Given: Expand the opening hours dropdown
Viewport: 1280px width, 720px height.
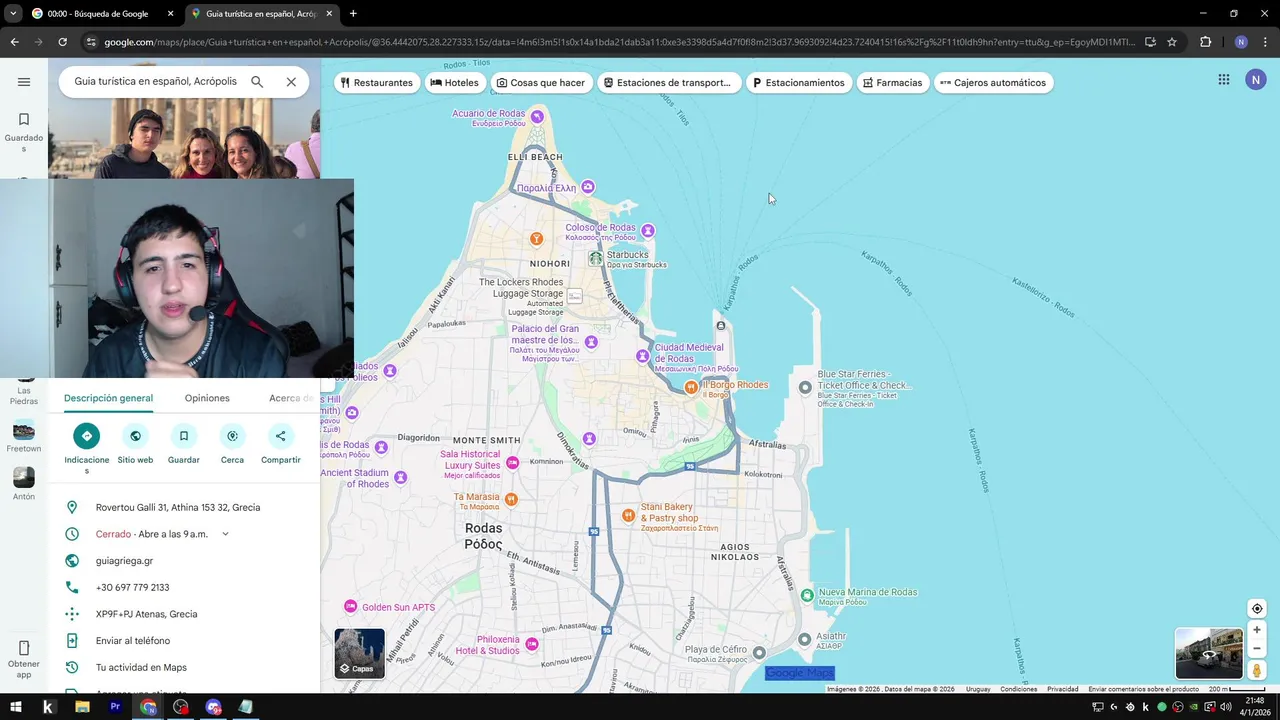Looking at the screenshot, I should 225,534.
